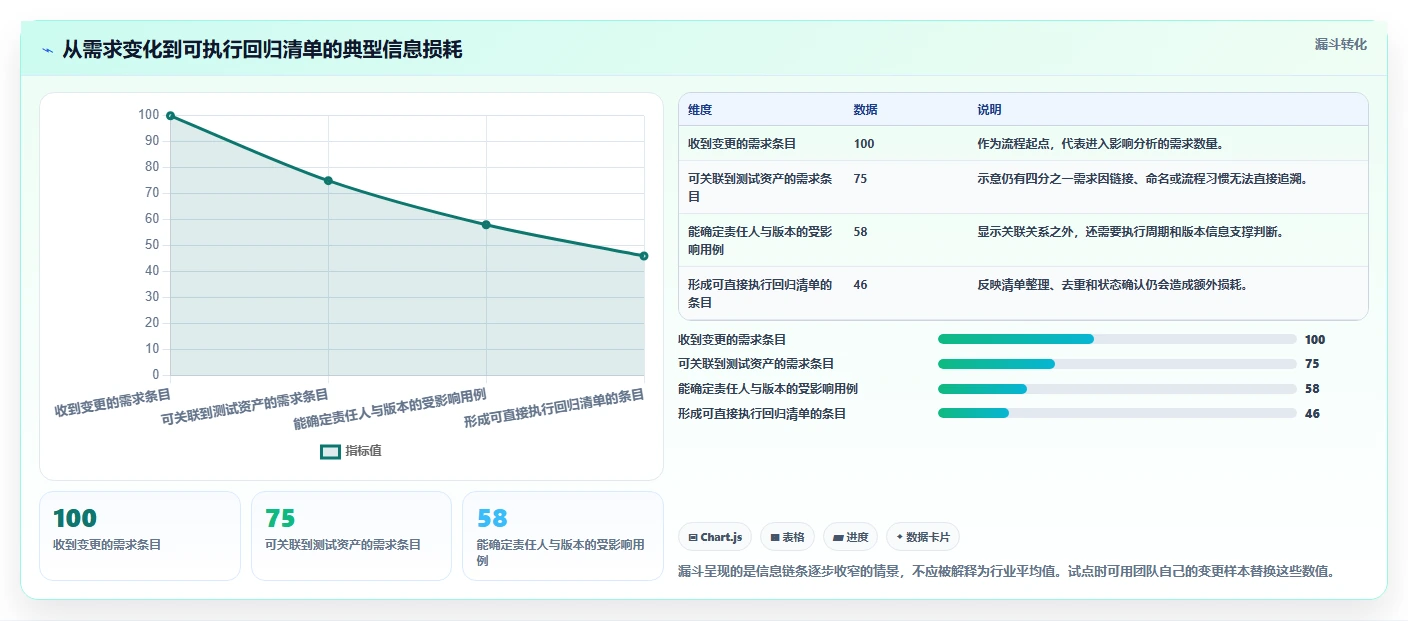Click y-axis label 50

[151, 245]
